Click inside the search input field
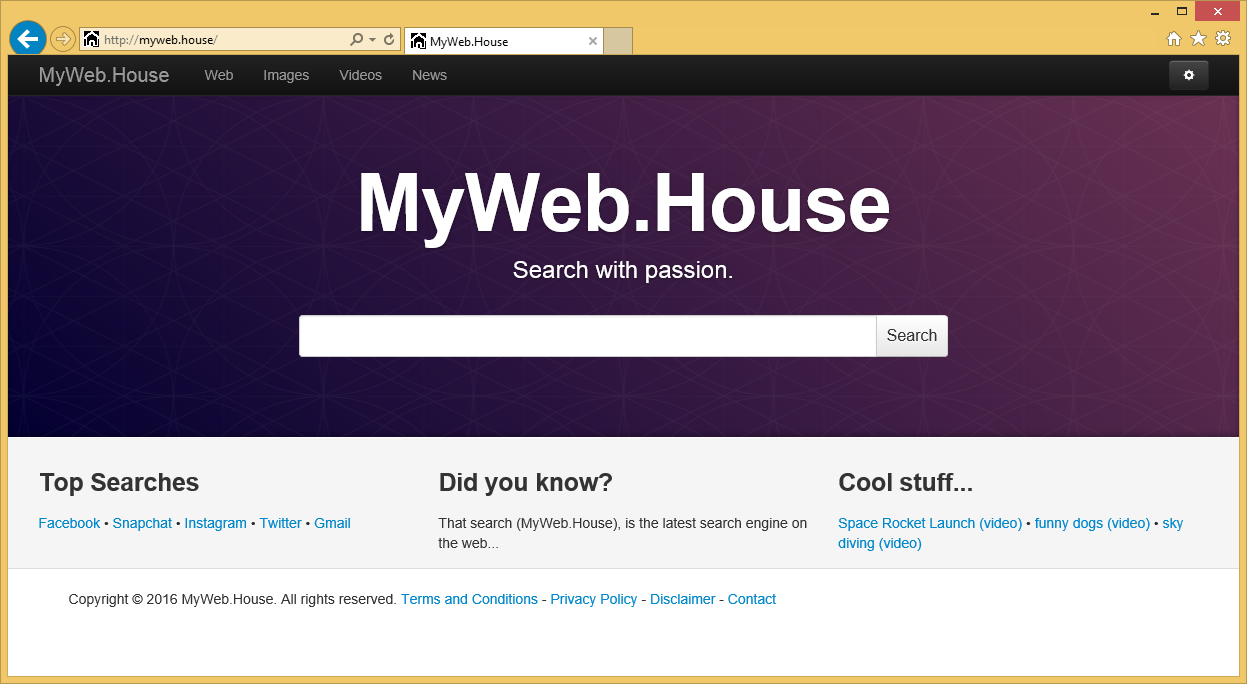The width and height of the screenshot is (1247, 684). 587,335
